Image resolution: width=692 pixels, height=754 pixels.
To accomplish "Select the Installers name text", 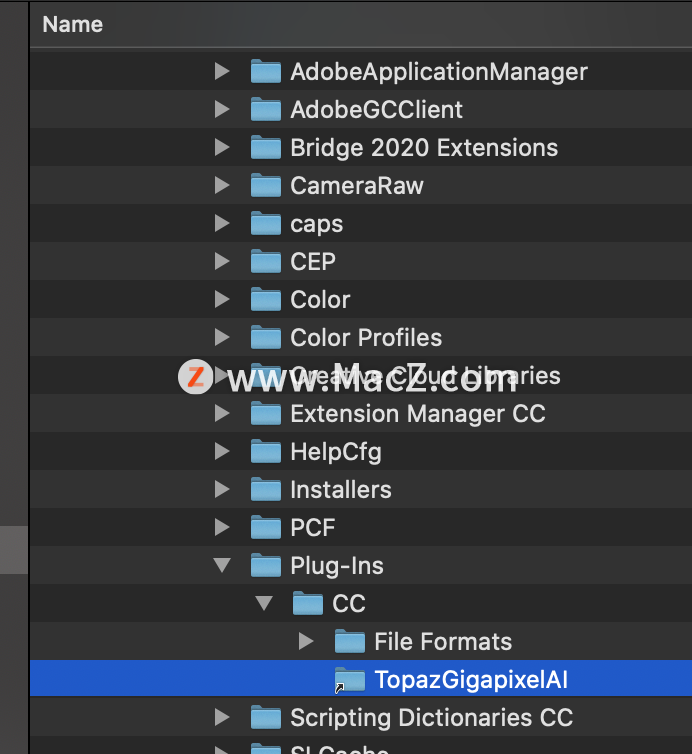I will pyautogui.click(x=340, y=490).
